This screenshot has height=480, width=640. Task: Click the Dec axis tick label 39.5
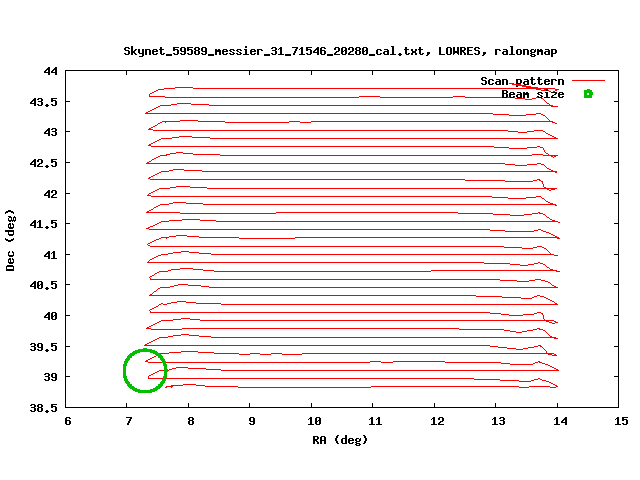coord(44,347)
